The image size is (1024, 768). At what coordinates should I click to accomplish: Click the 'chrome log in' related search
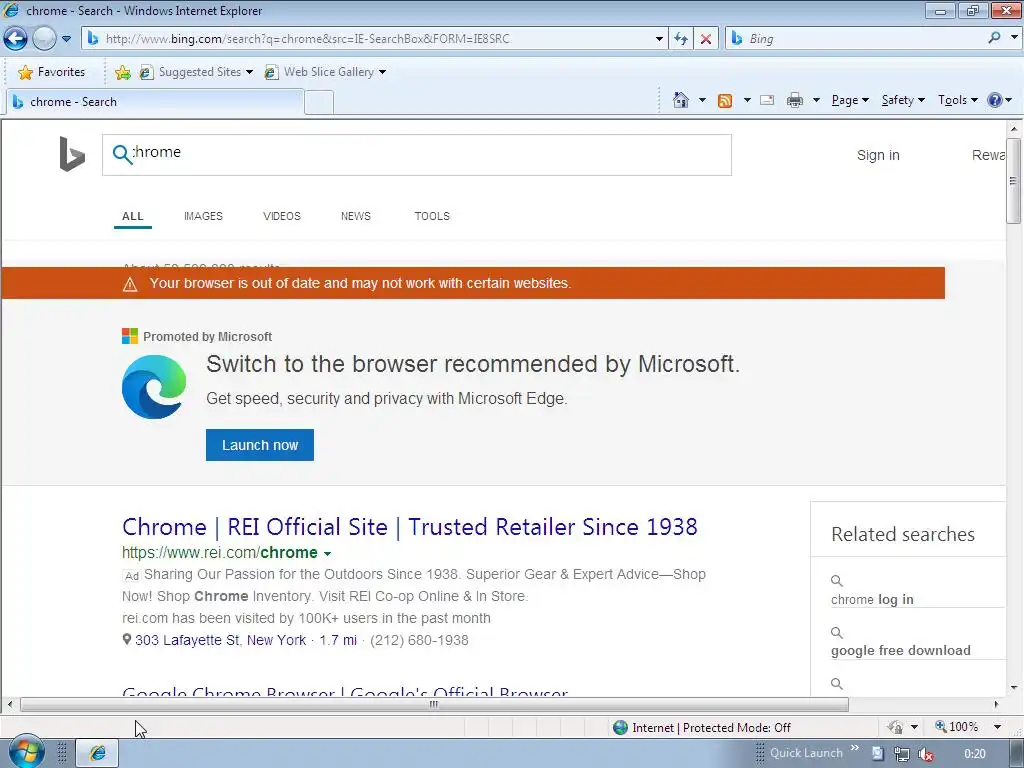click(872, 600)
